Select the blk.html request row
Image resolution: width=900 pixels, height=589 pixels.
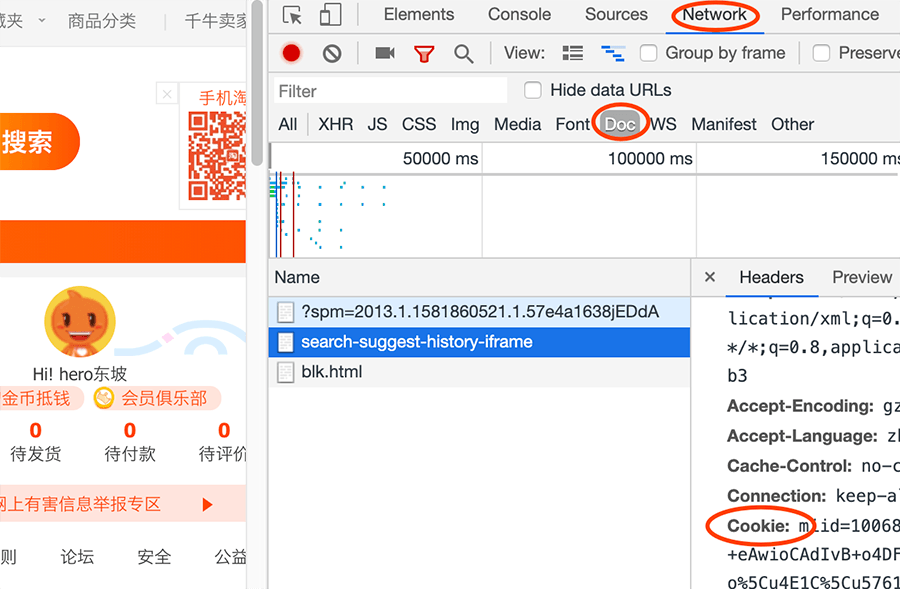point(331,372)
